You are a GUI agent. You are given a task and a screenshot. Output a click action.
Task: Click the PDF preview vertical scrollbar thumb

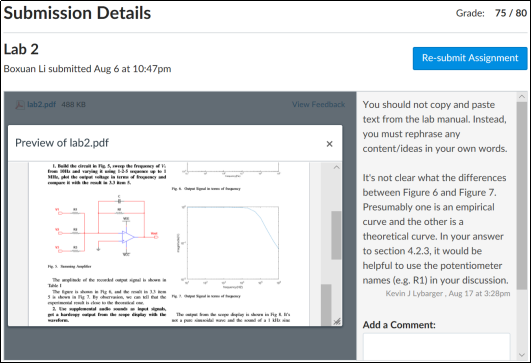point(336,235)
